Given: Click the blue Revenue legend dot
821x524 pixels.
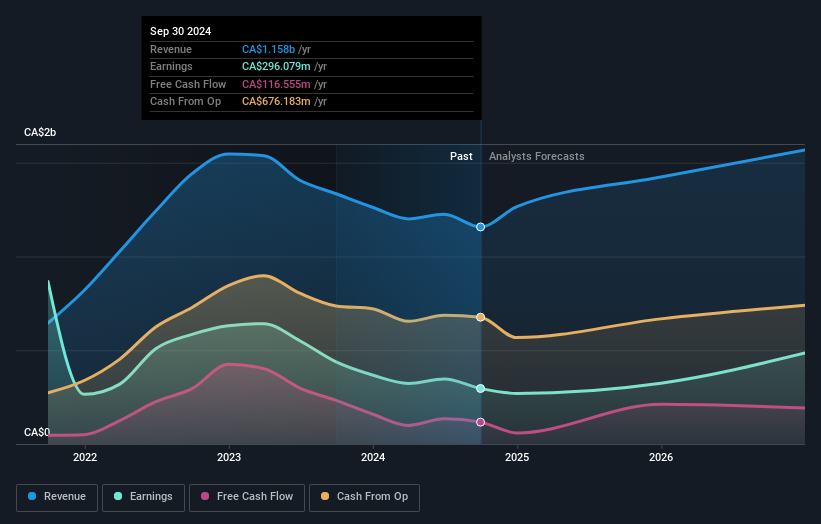Looking at the screenshot, I should (x=32, y=496).
